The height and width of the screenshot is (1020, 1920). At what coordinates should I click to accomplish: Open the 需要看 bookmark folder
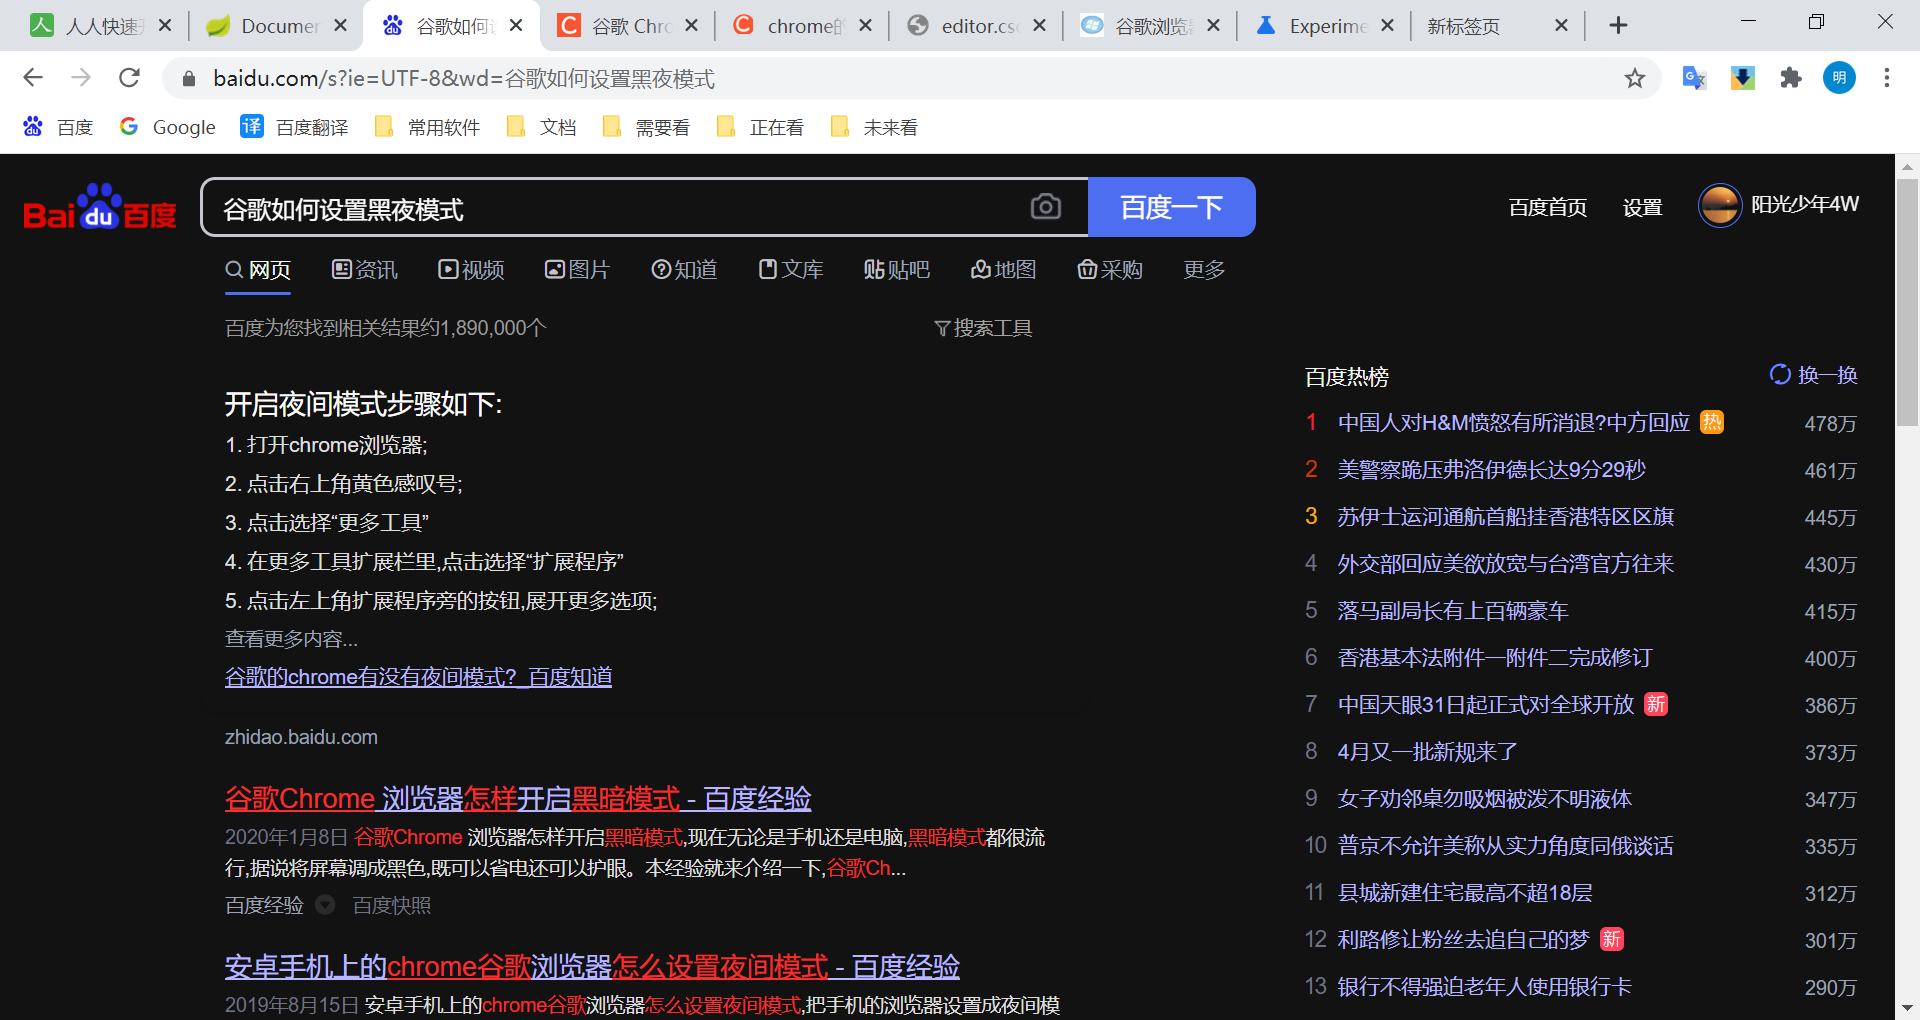pyautogui.click(x=646, y=127)
